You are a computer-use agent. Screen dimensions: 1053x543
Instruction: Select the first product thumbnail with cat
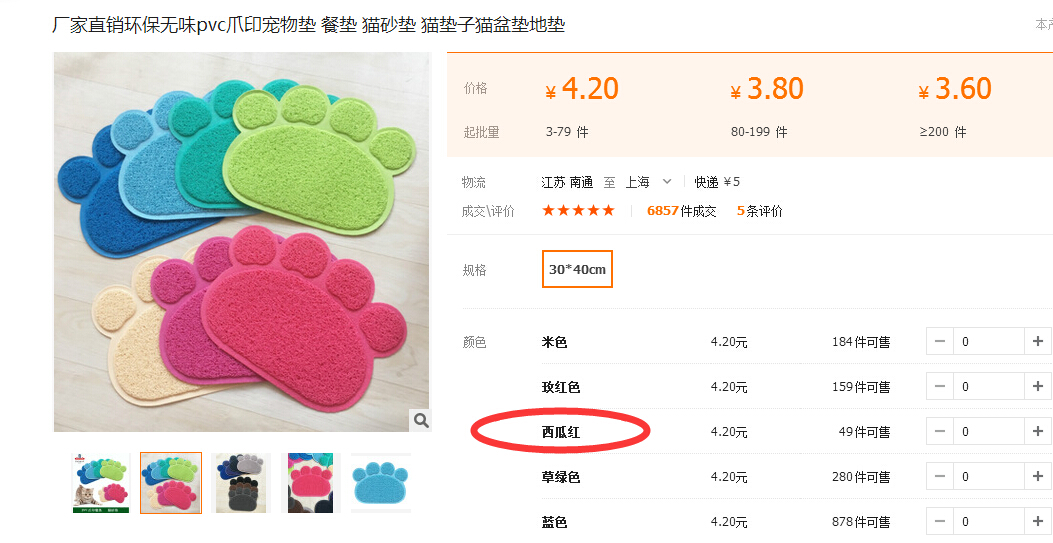pyautogui.click(x=101, y=483)
